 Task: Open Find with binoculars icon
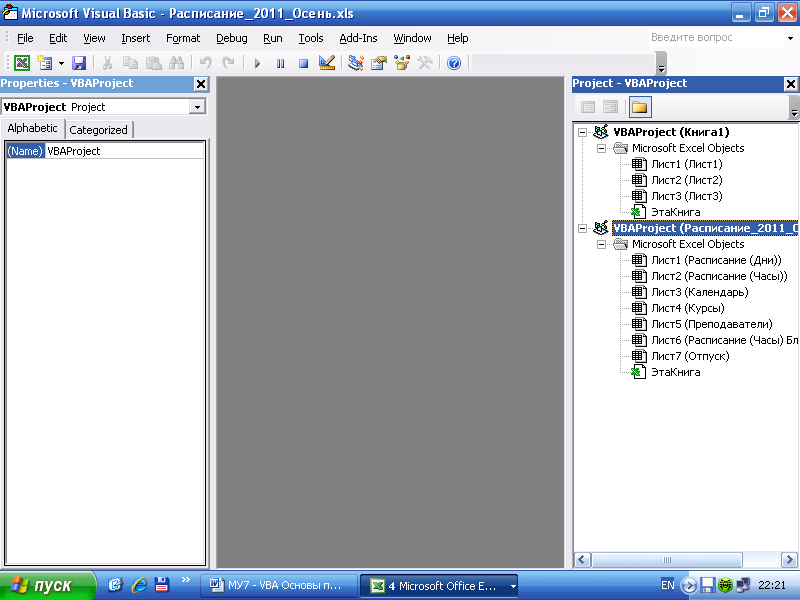[x=177, y=63]
